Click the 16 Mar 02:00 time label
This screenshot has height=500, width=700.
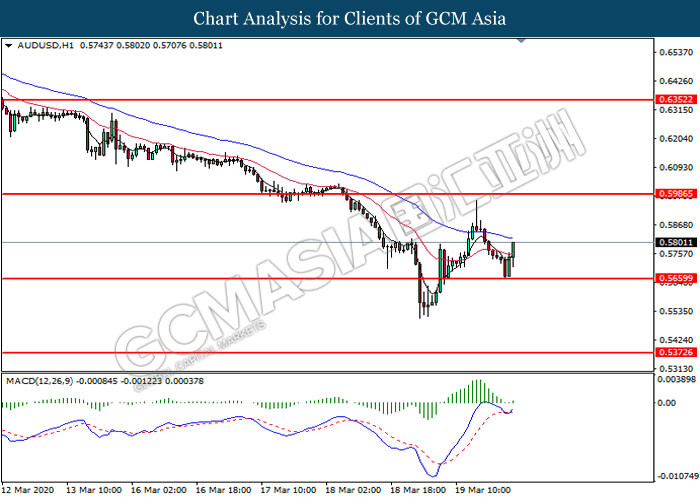coord(159,490)
